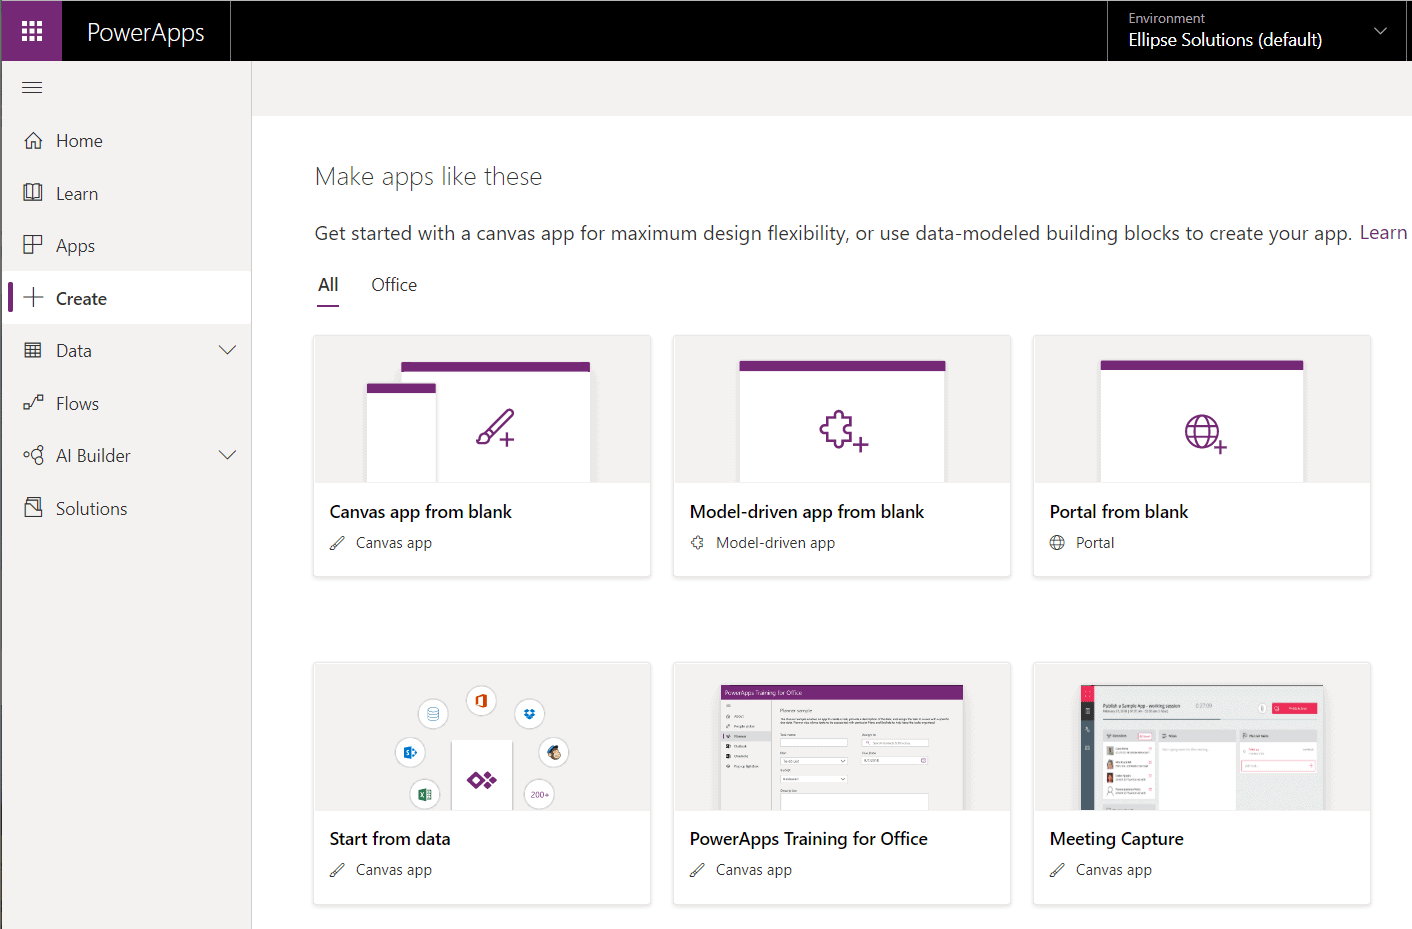The image size is (1412, 929).
Task: Click Canvas app from blank title
Action: tap(420, 512)
